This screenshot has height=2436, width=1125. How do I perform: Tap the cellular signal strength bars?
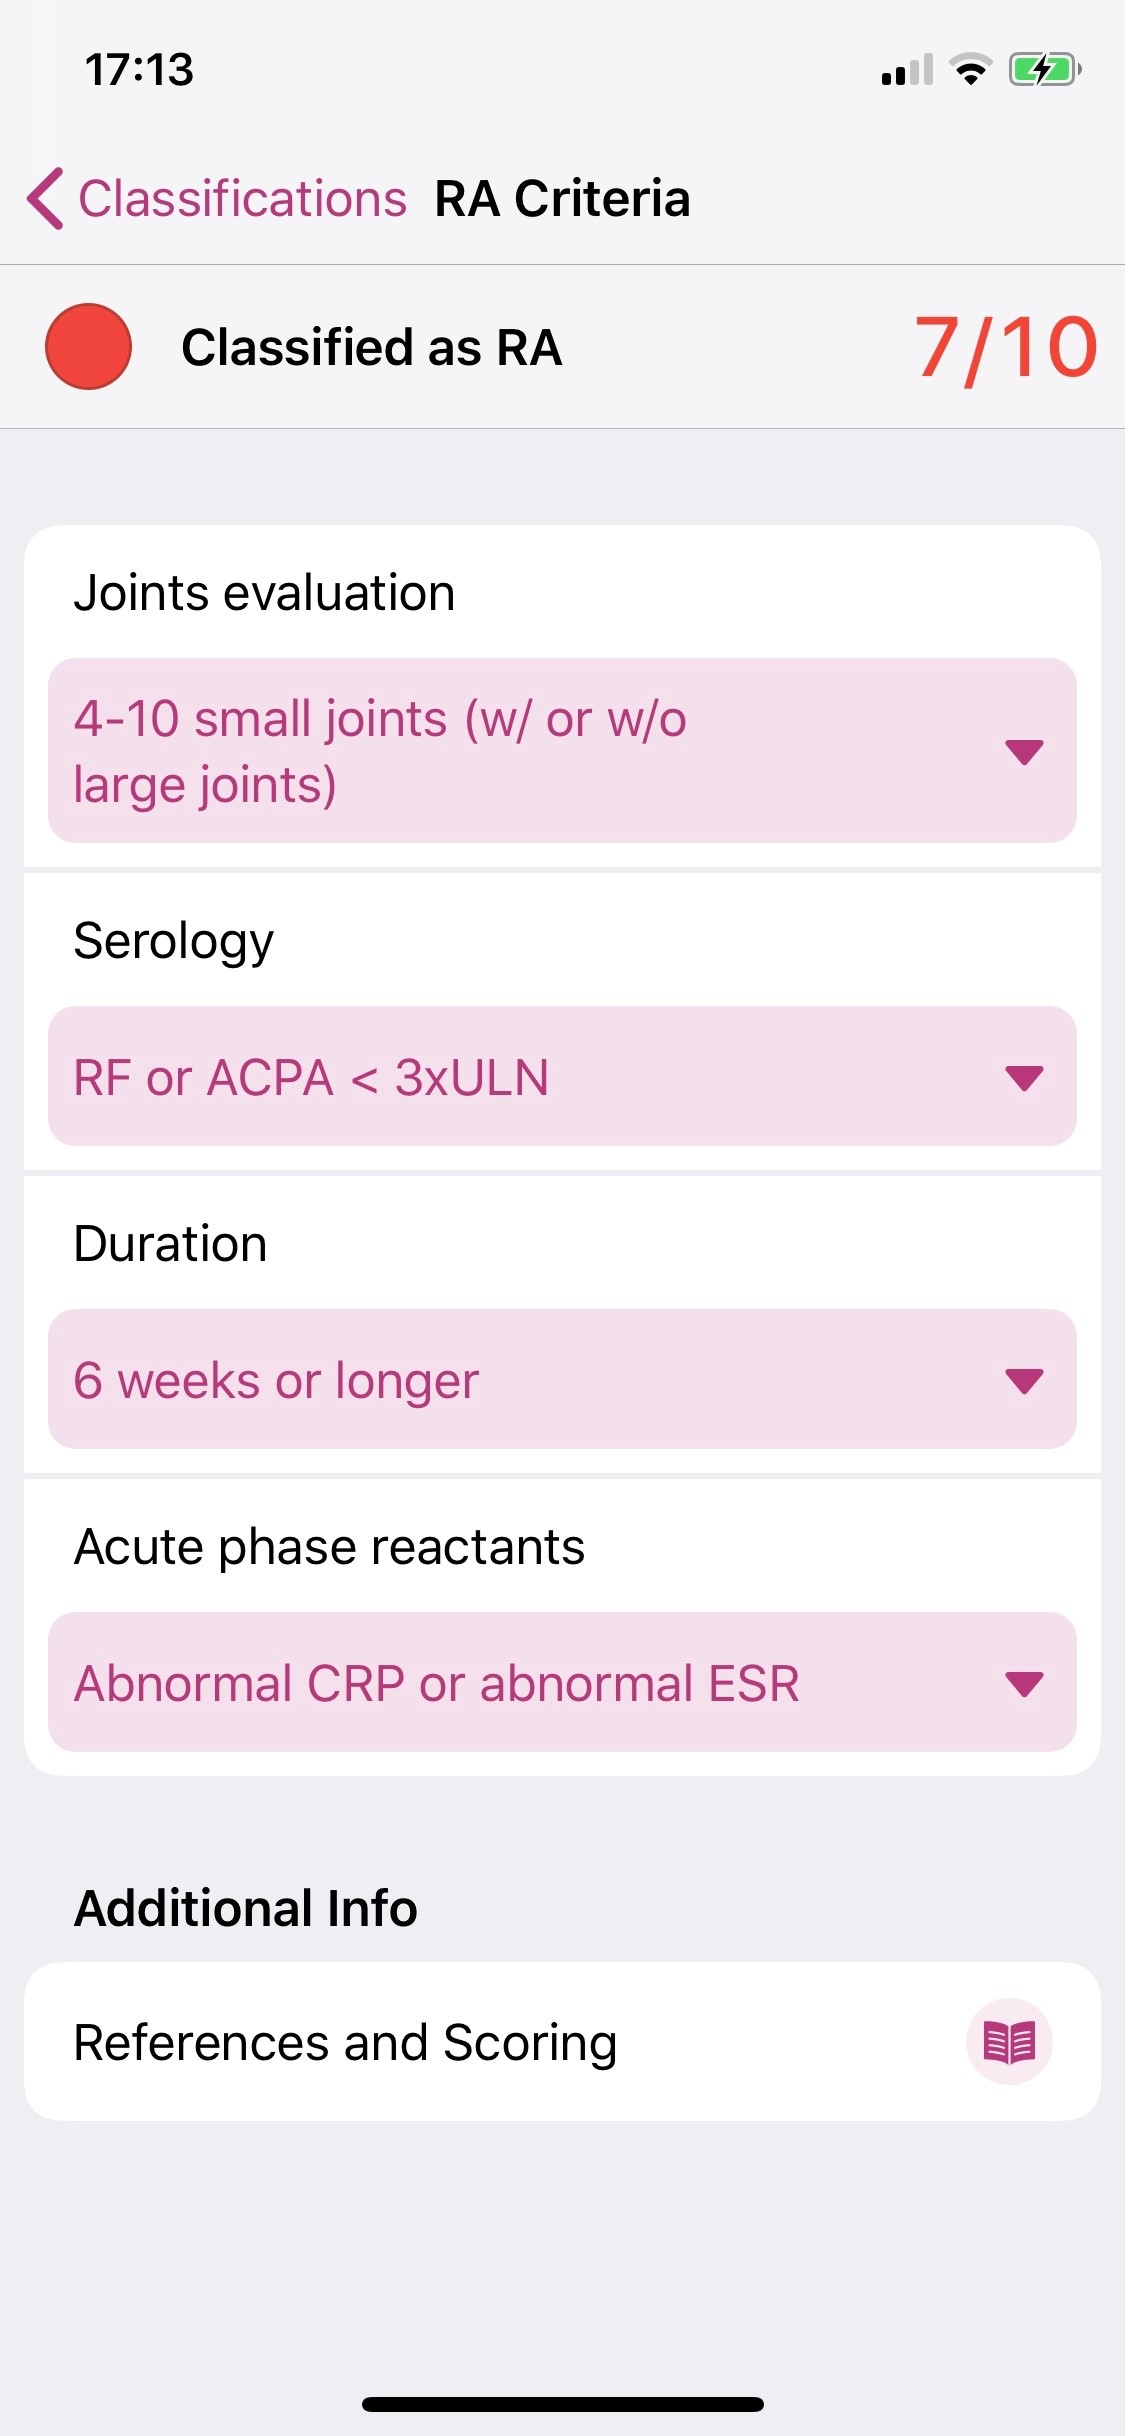tap(906, 70)
